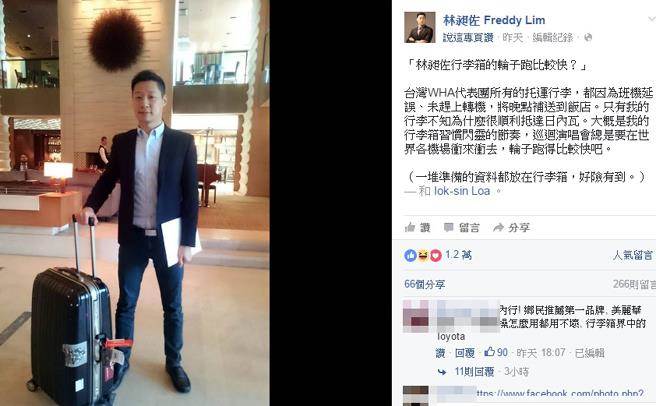Screen dimensions: 656x406
Task: Expand the 11則回覆 replies thread
Action: 474,371
